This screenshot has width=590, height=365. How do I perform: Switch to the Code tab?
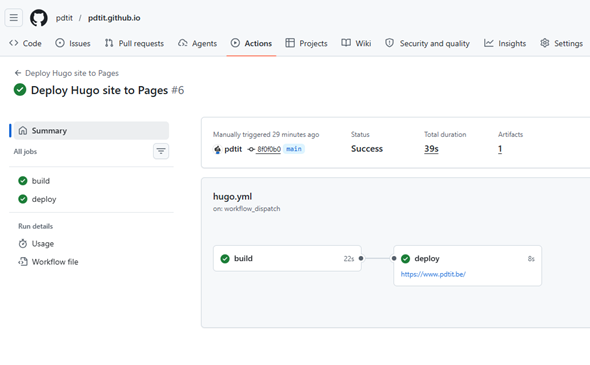pos(25,43)
